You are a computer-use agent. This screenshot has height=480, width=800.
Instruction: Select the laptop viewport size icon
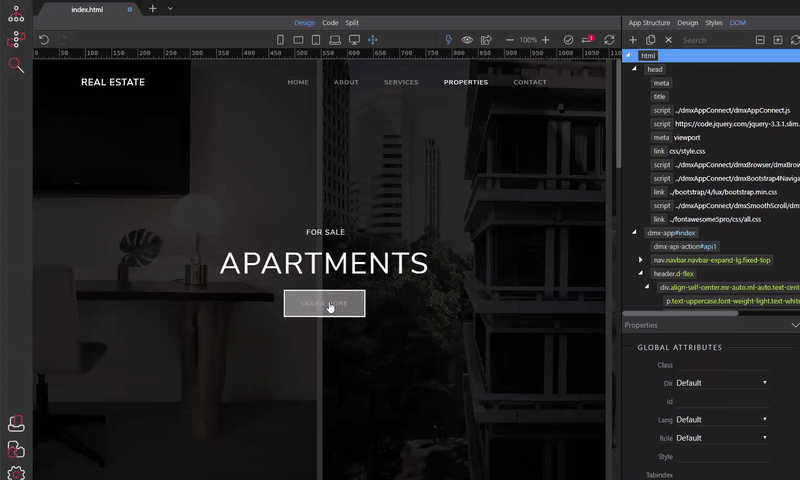(335, 40)
